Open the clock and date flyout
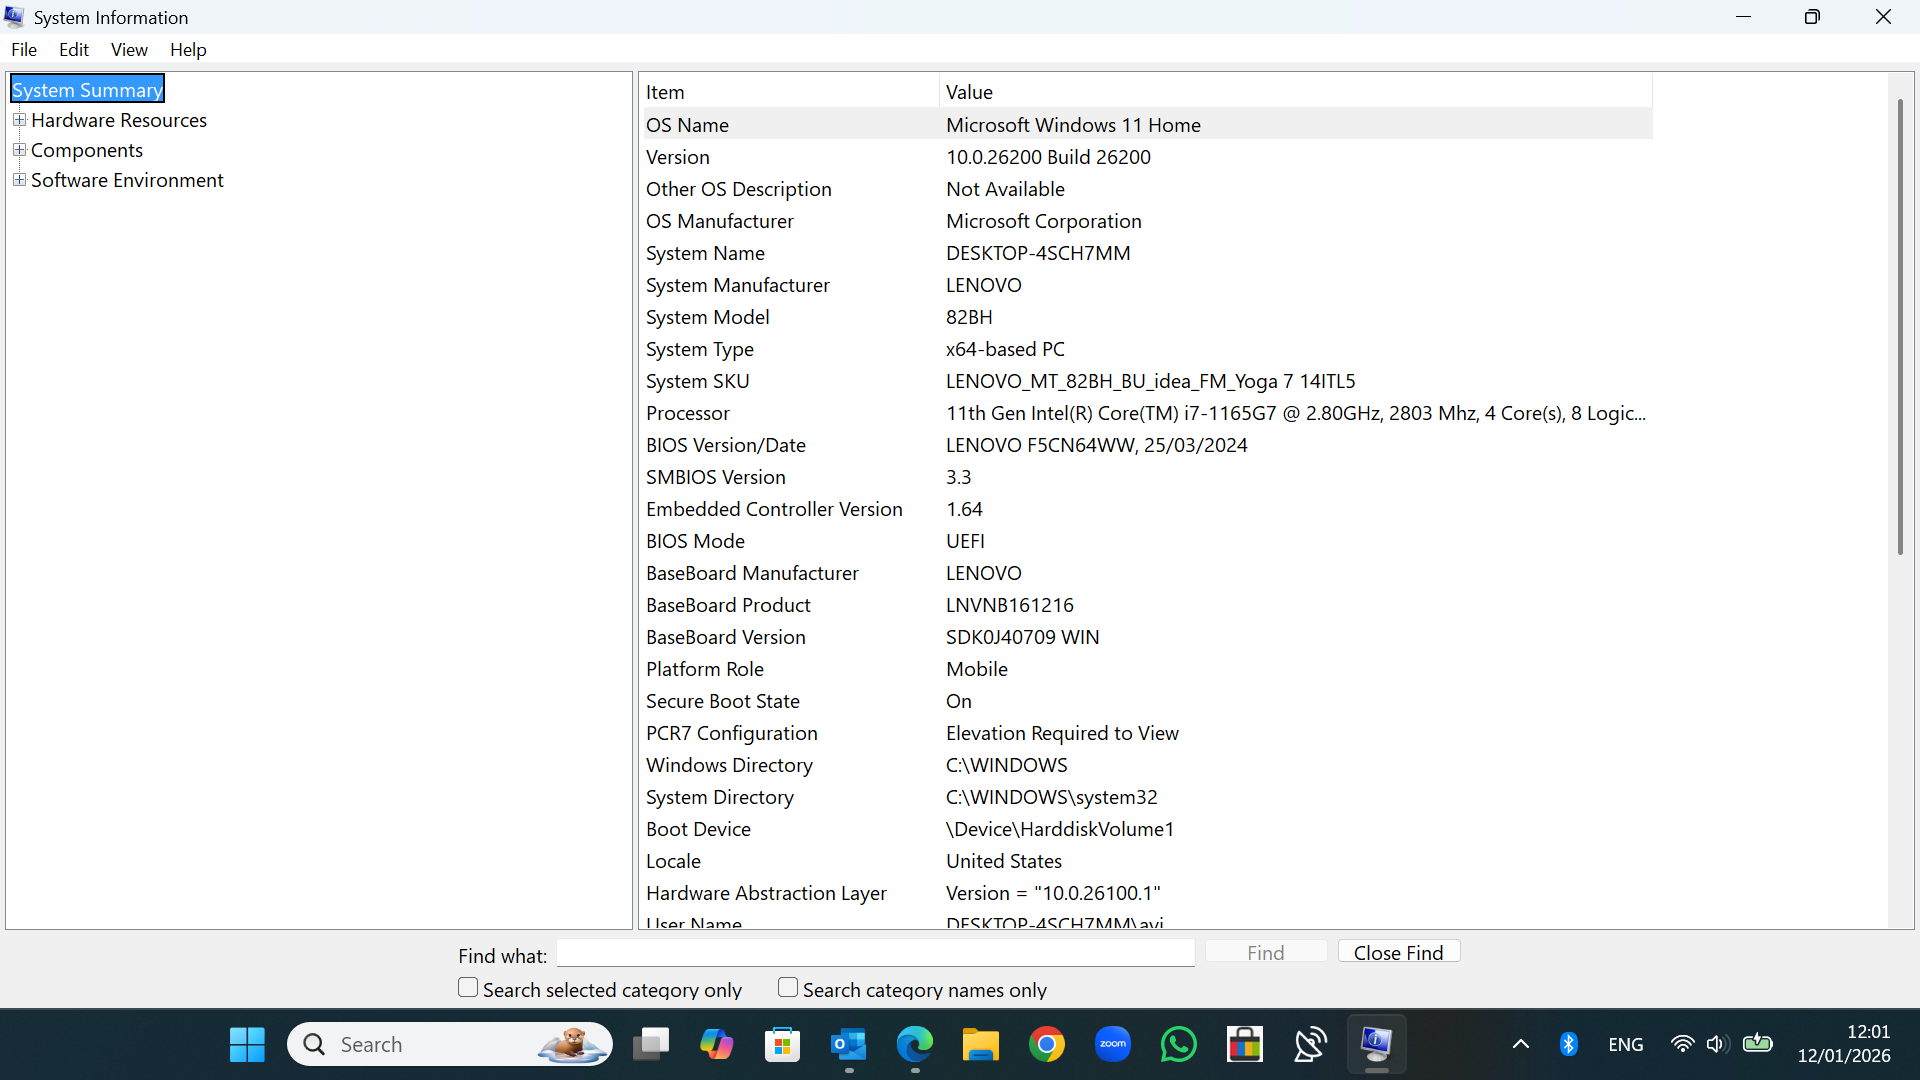The width and height of the screenshot is (1920, 1080). pyautogui.click(x=1844, y=1044)
